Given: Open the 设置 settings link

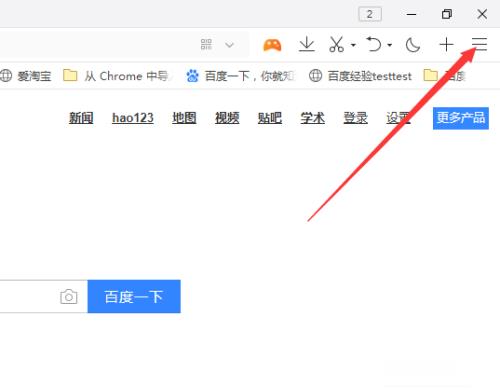Looking at the screenshot, I should tap(398, 118).
